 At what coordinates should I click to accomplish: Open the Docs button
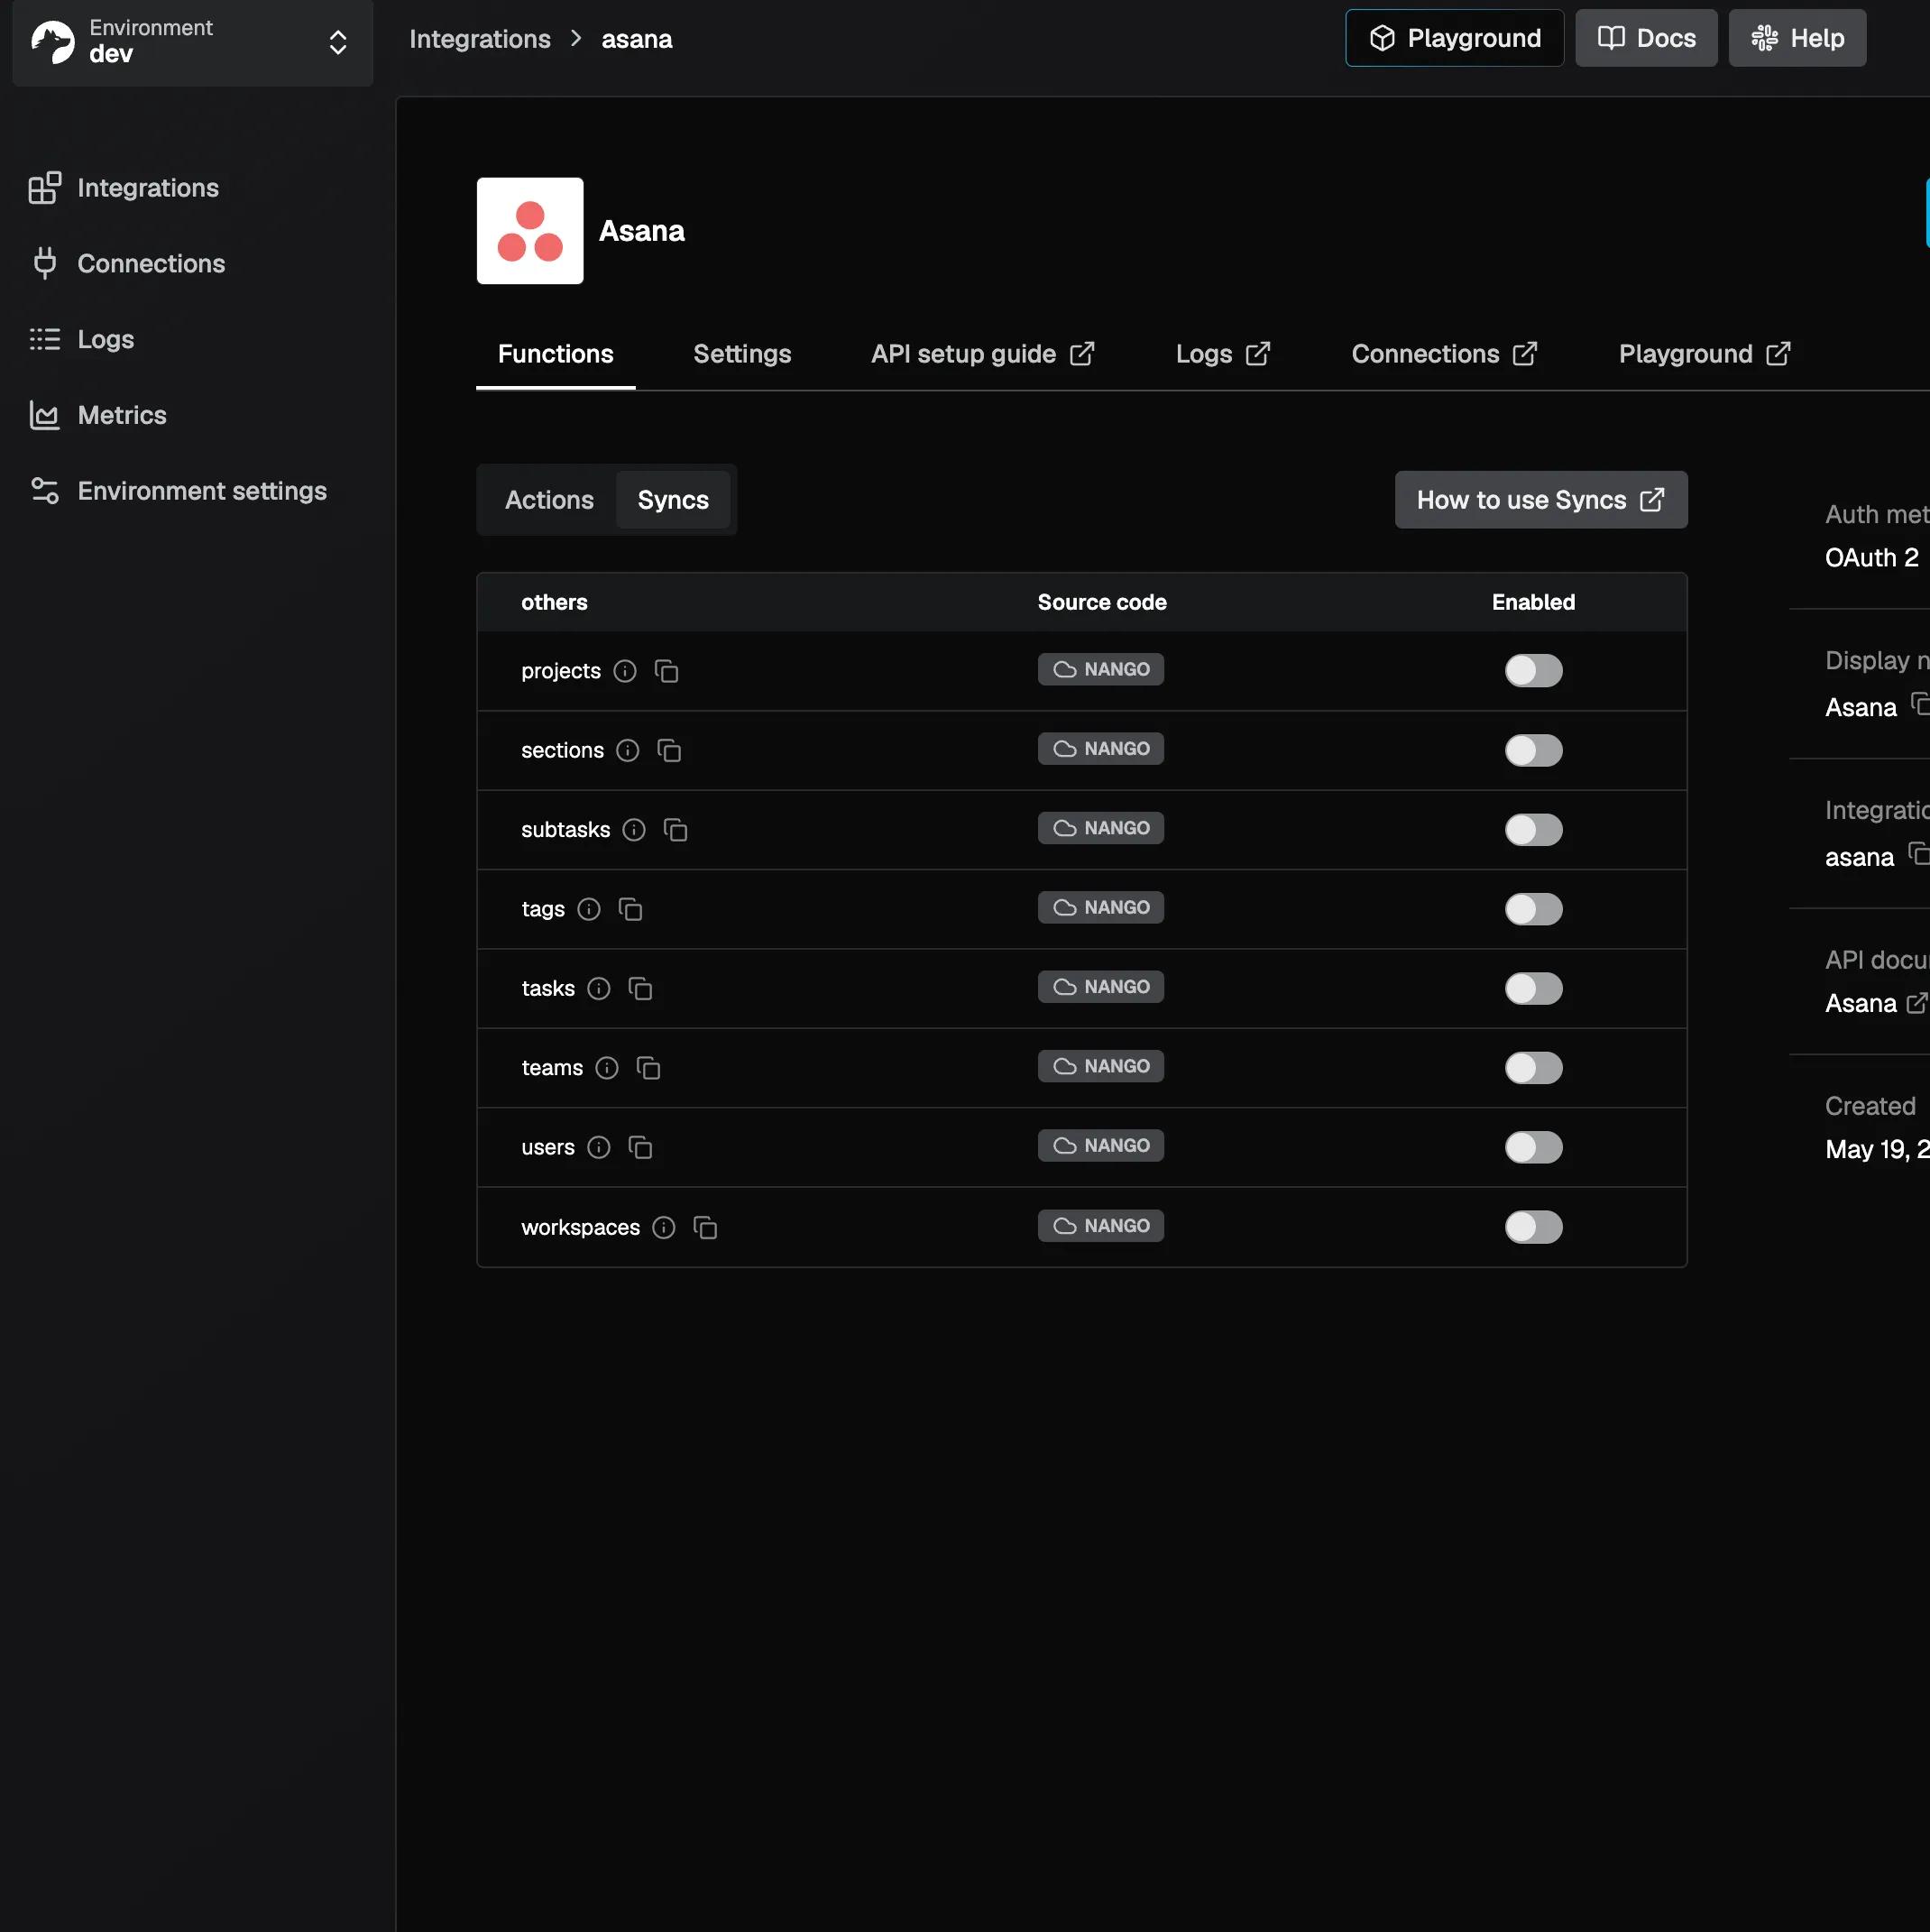(1646, 38)
